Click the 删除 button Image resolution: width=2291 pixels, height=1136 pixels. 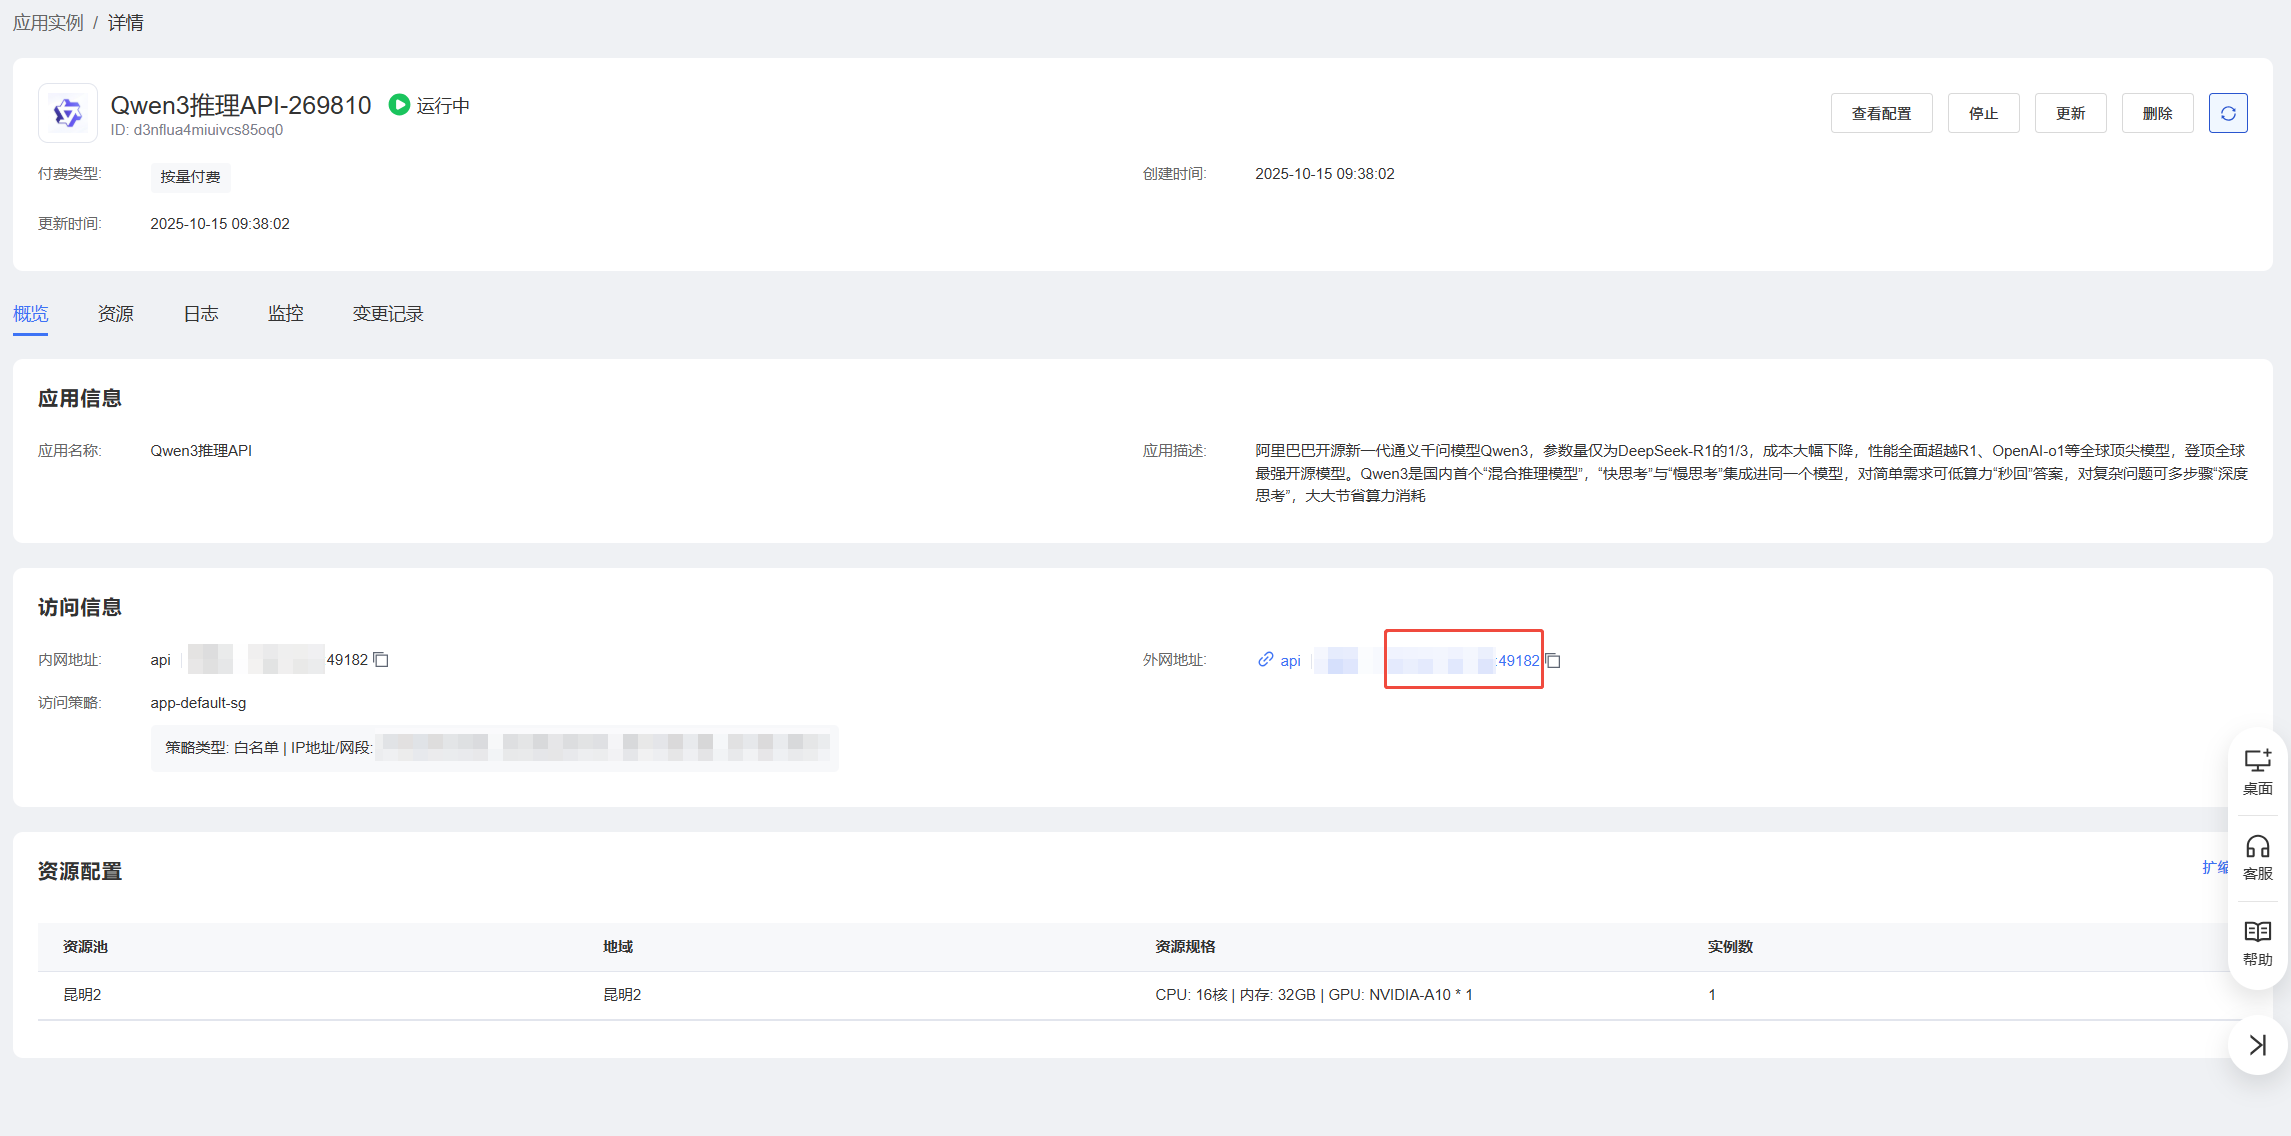(x=2157, y=114)
